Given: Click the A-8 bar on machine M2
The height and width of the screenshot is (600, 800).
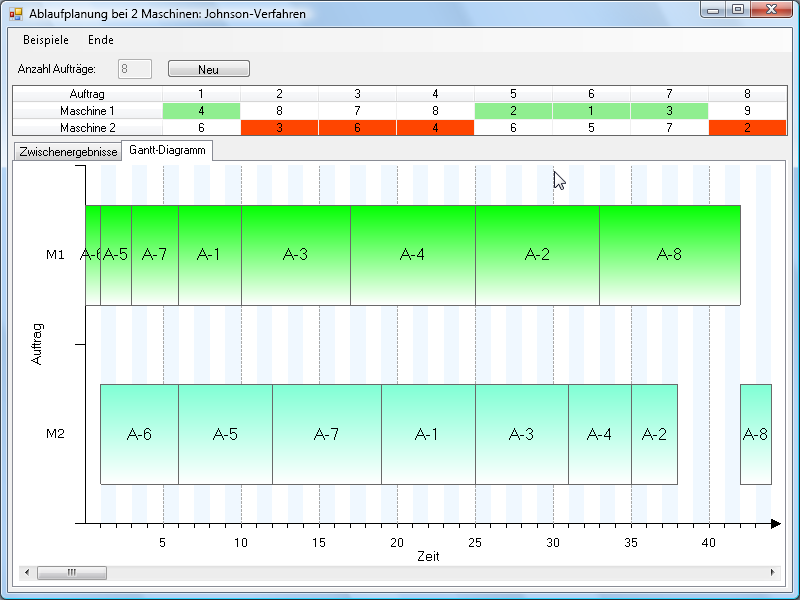Looking at the screenshot, I should point(755,434).
